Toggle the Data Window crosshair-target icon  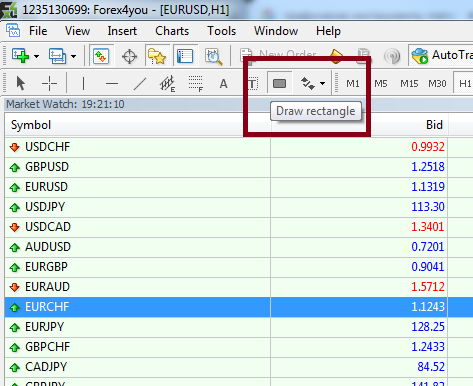[129, 56]
